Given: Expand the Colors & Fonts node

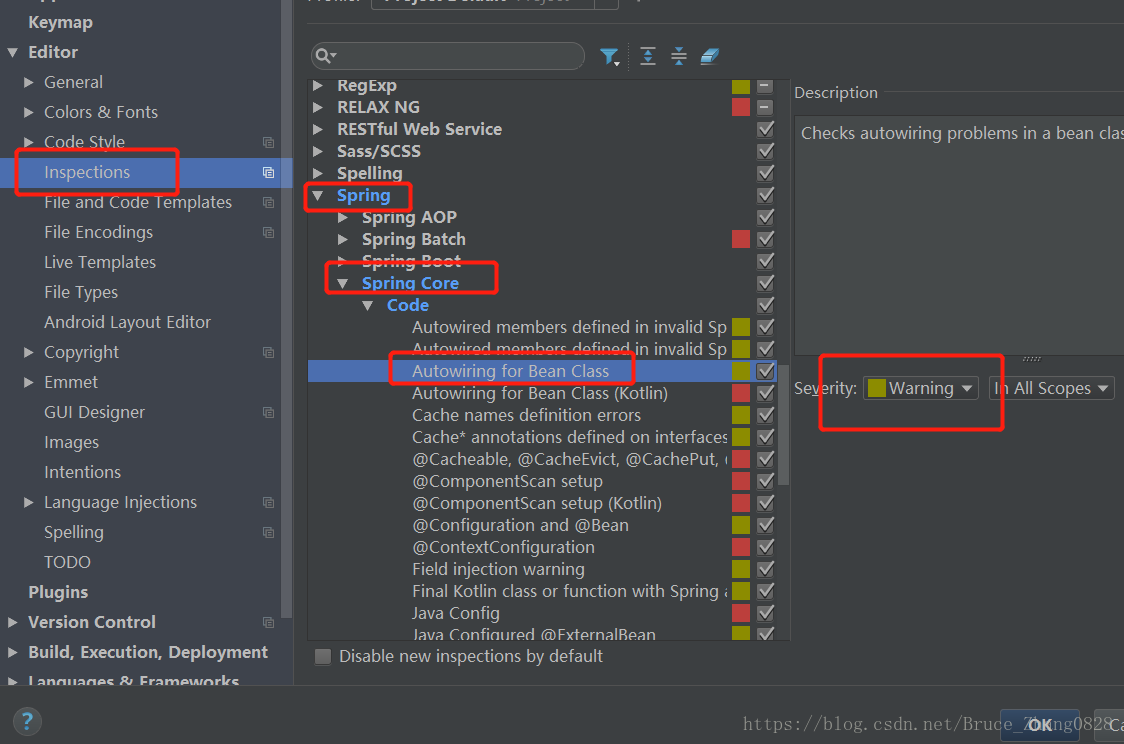Looking at the screenshot, I should point(29,113).
